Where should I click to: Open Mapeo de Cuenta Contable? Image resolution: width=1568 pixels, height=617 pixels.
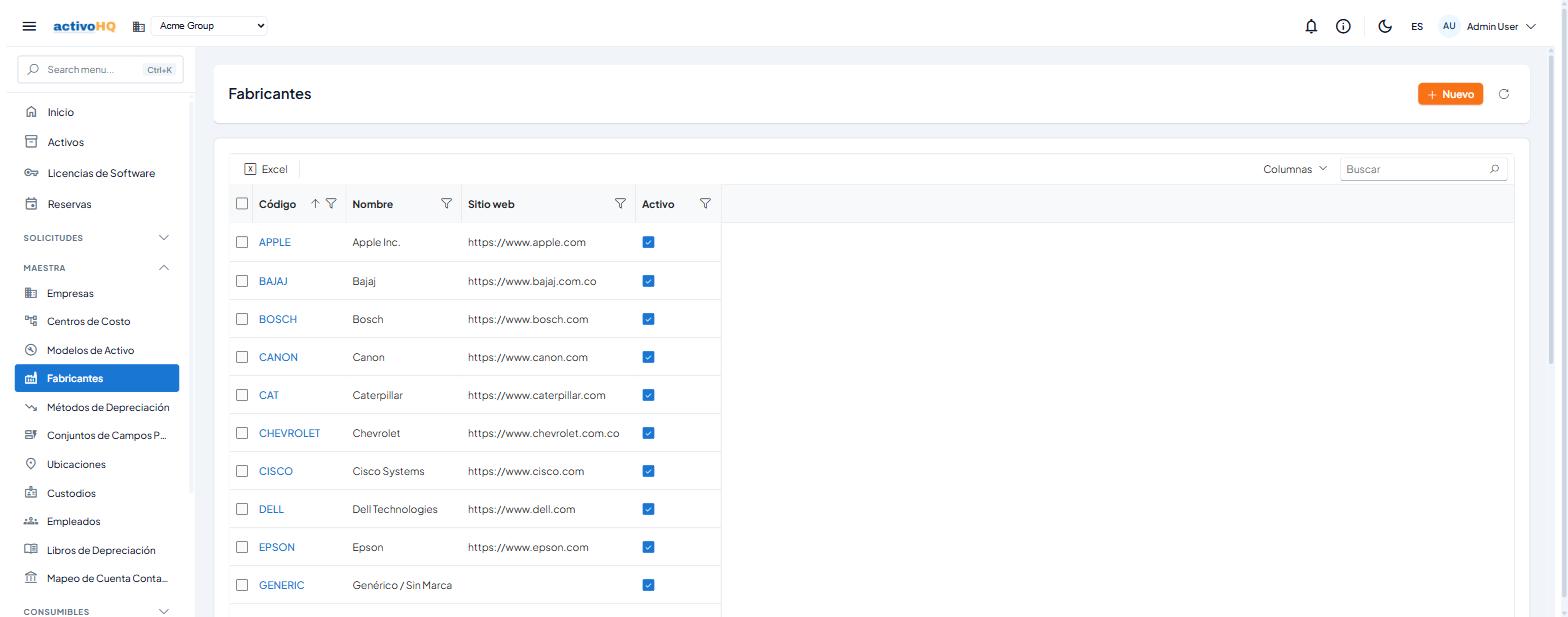pos(97,578)
